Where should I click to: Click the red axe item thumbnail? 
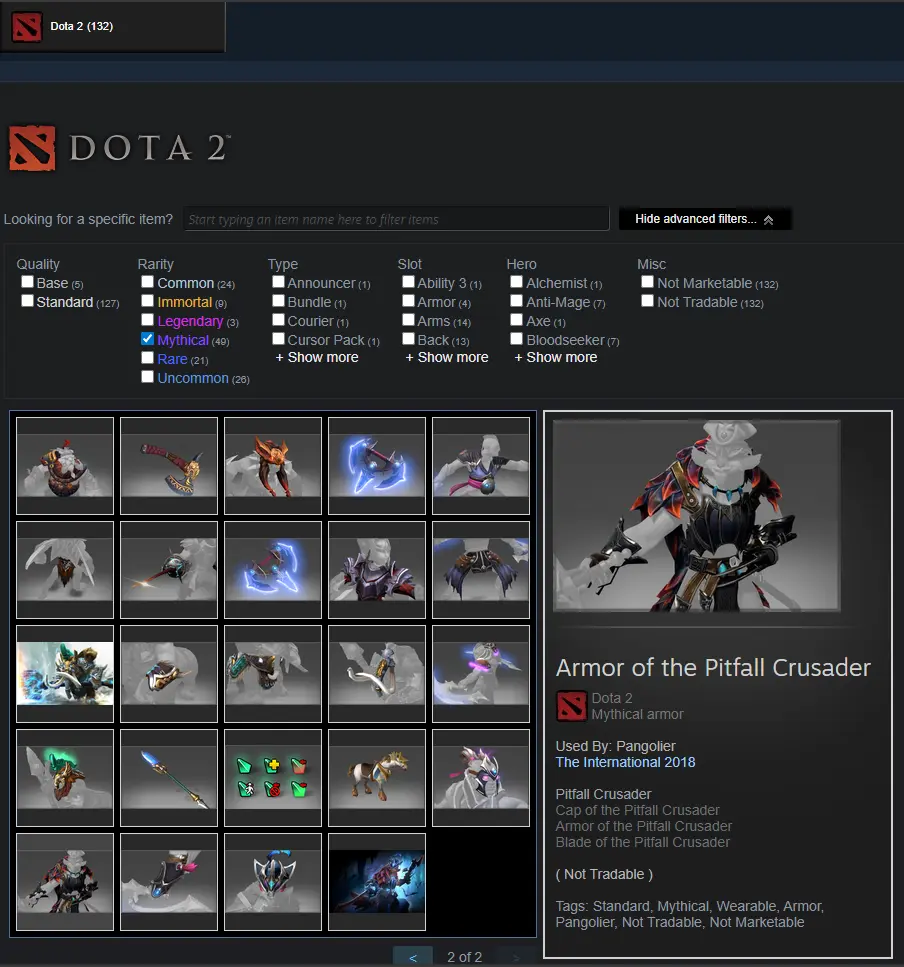(168, 465)
